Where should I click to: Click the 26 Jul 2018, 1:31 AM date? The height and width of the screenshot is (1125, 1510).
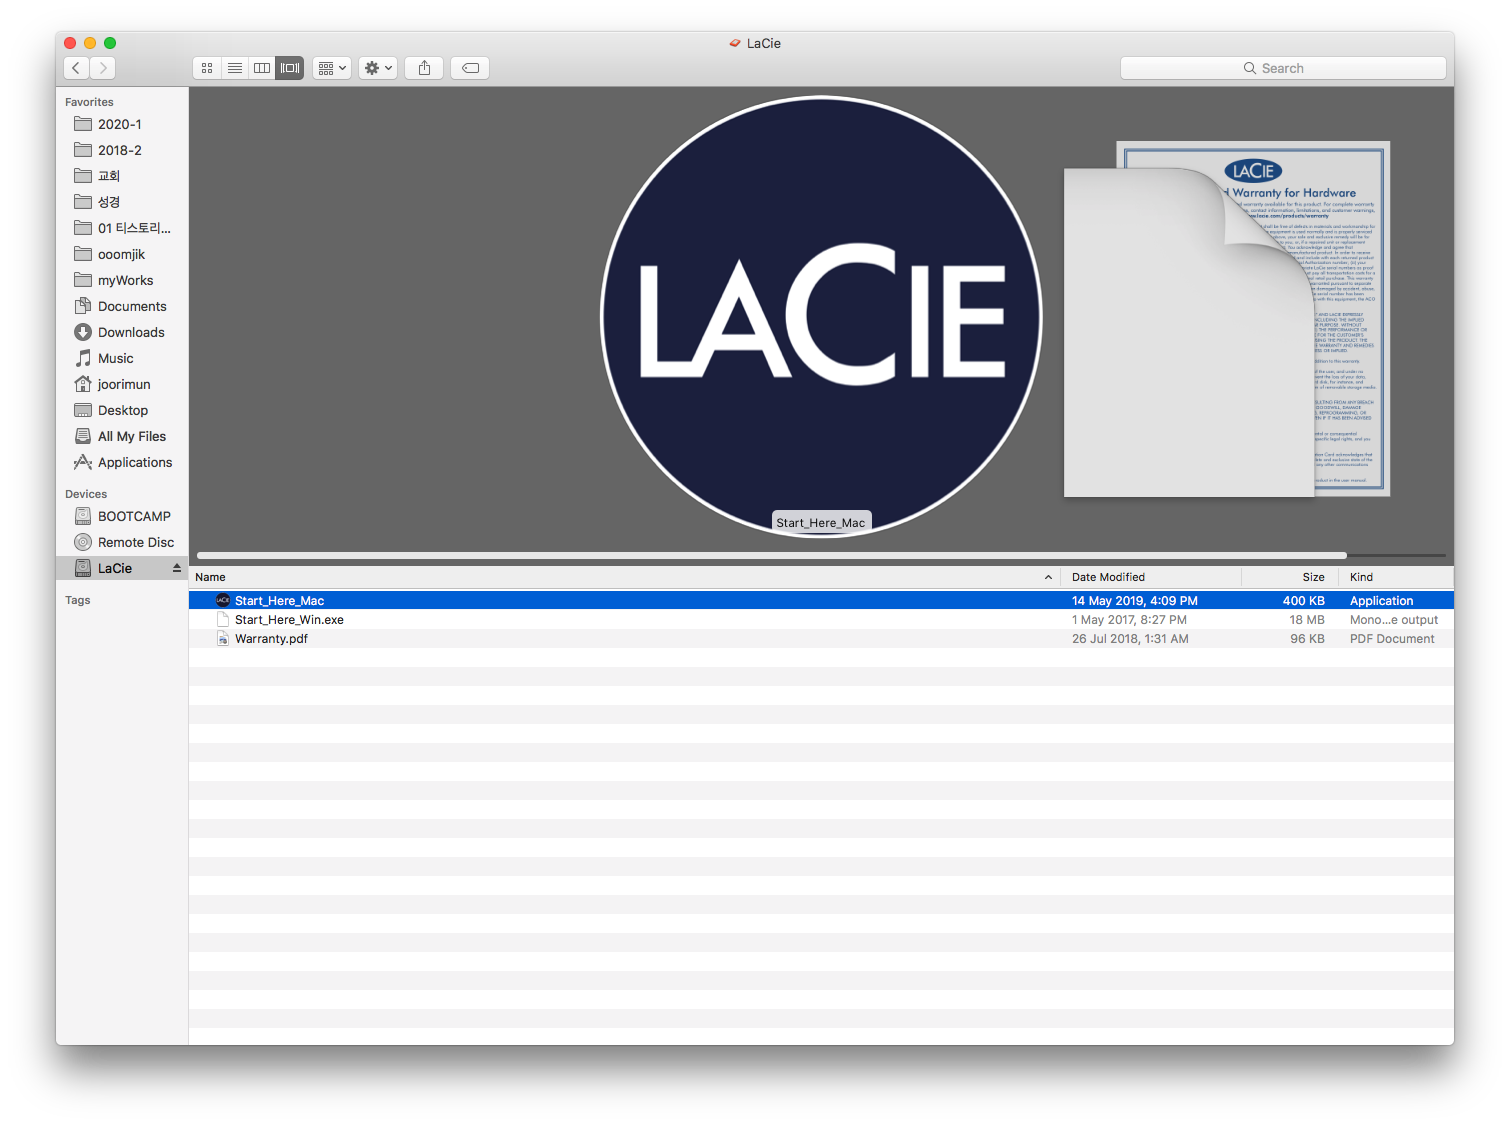[1130, 639]
